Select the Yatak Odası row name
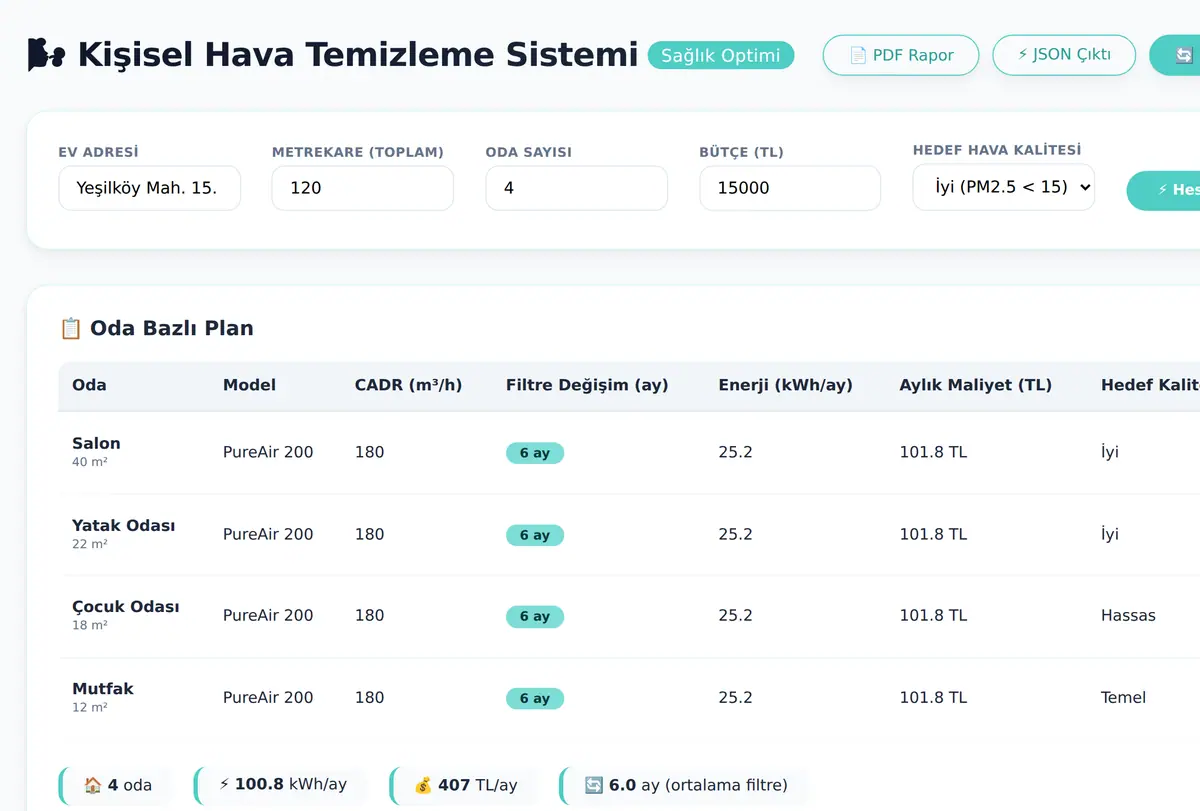1200x811 pixels. click(x=123, y=525)
